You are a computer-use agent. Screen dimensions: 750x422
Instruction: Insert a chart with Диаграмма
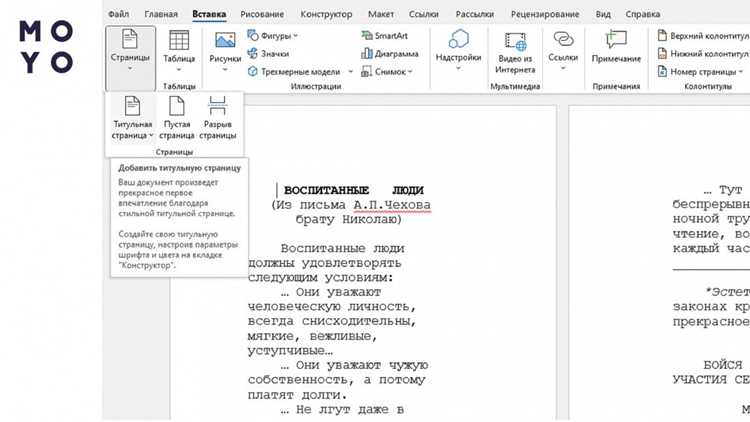[x=390, y=54]
